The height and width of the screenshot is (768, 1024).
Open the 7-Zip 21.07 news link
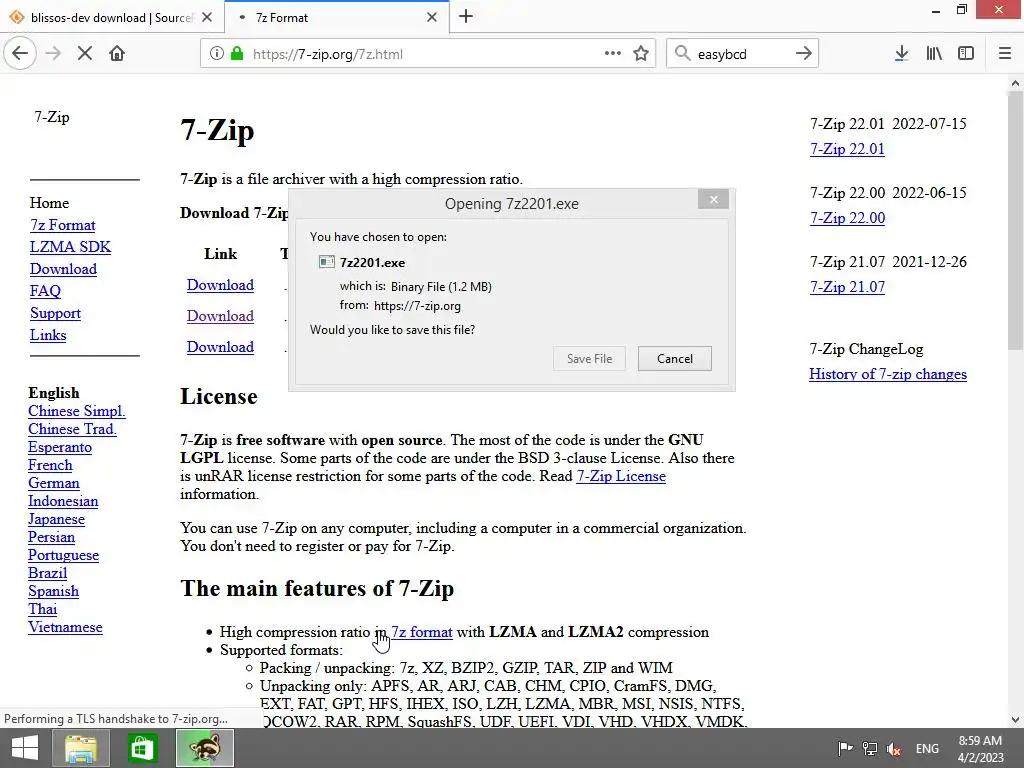pos(847,287)
